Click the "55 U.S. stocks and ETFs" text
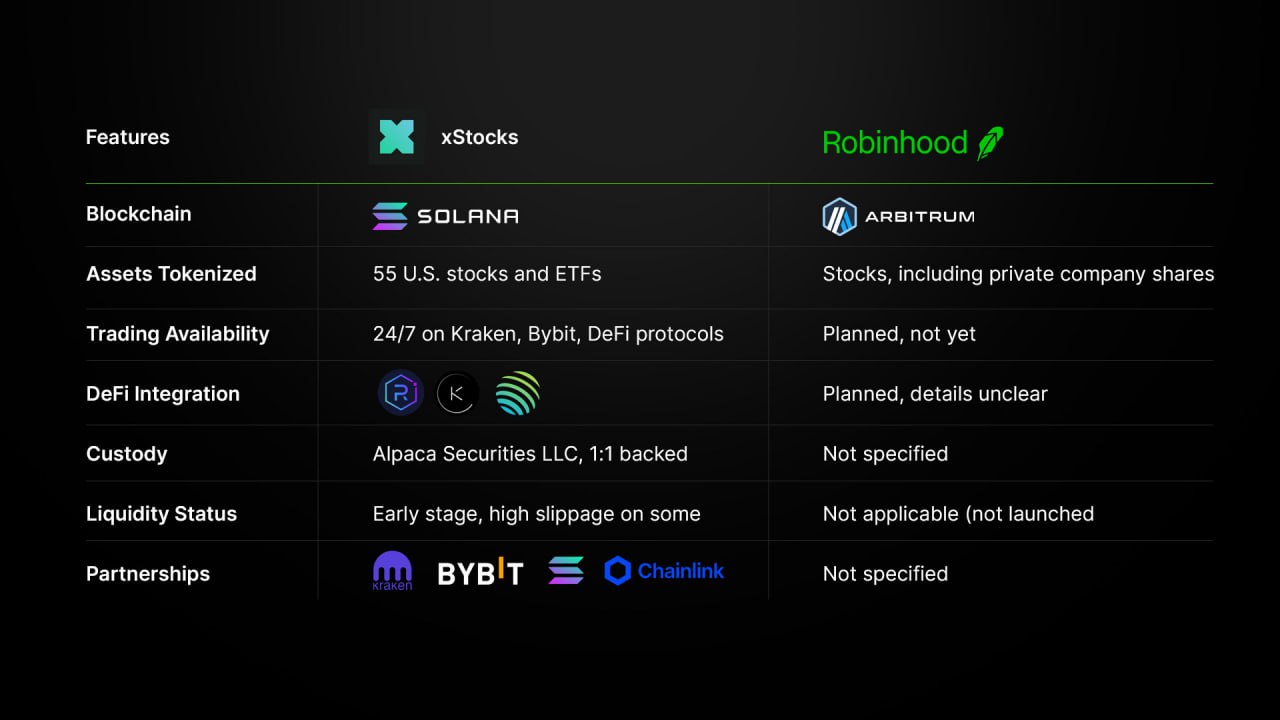This screenshot has width=1280, height=720. click(487, 274)
